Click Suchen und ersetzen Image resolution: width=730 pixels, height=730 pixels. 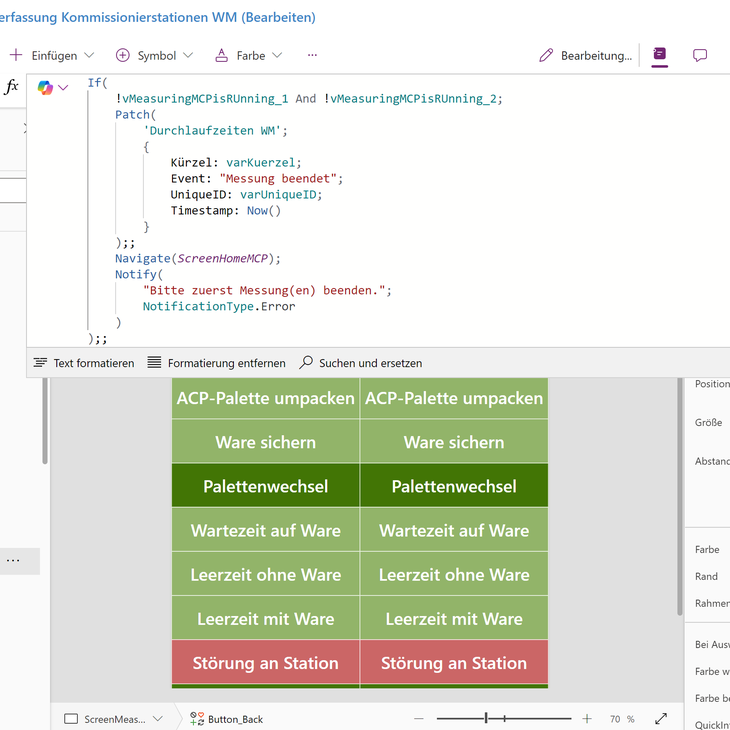click(x=361, y=363)
